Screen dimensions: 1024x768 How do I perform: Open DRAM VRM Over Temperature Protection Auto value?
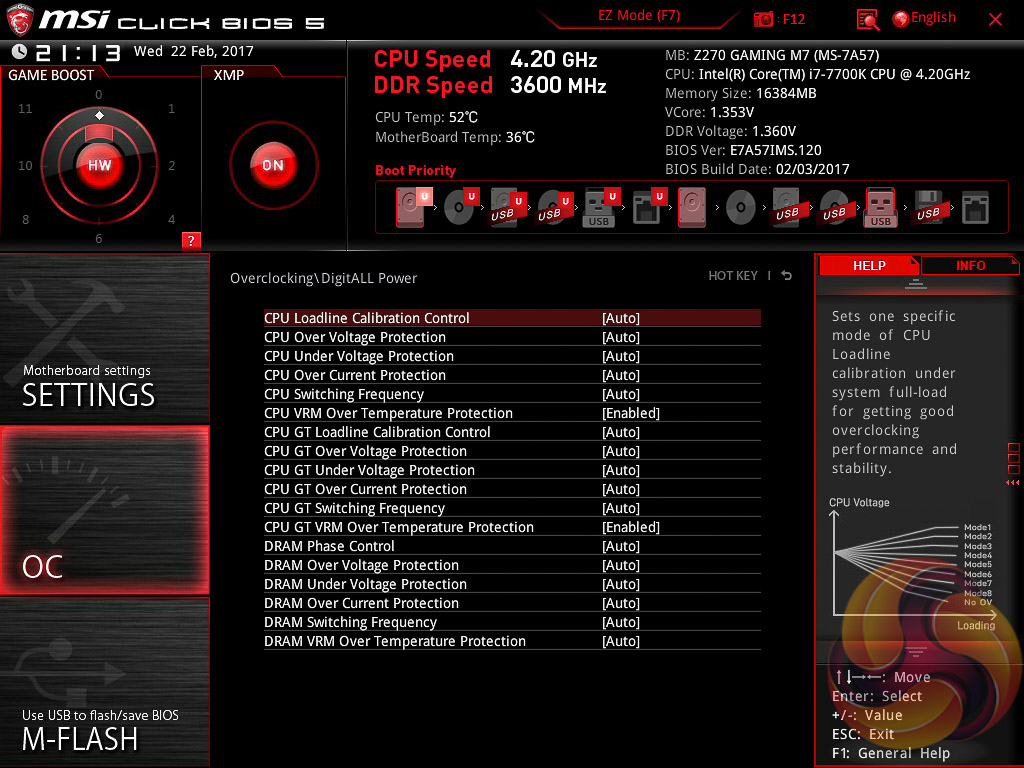click(620, 641)
